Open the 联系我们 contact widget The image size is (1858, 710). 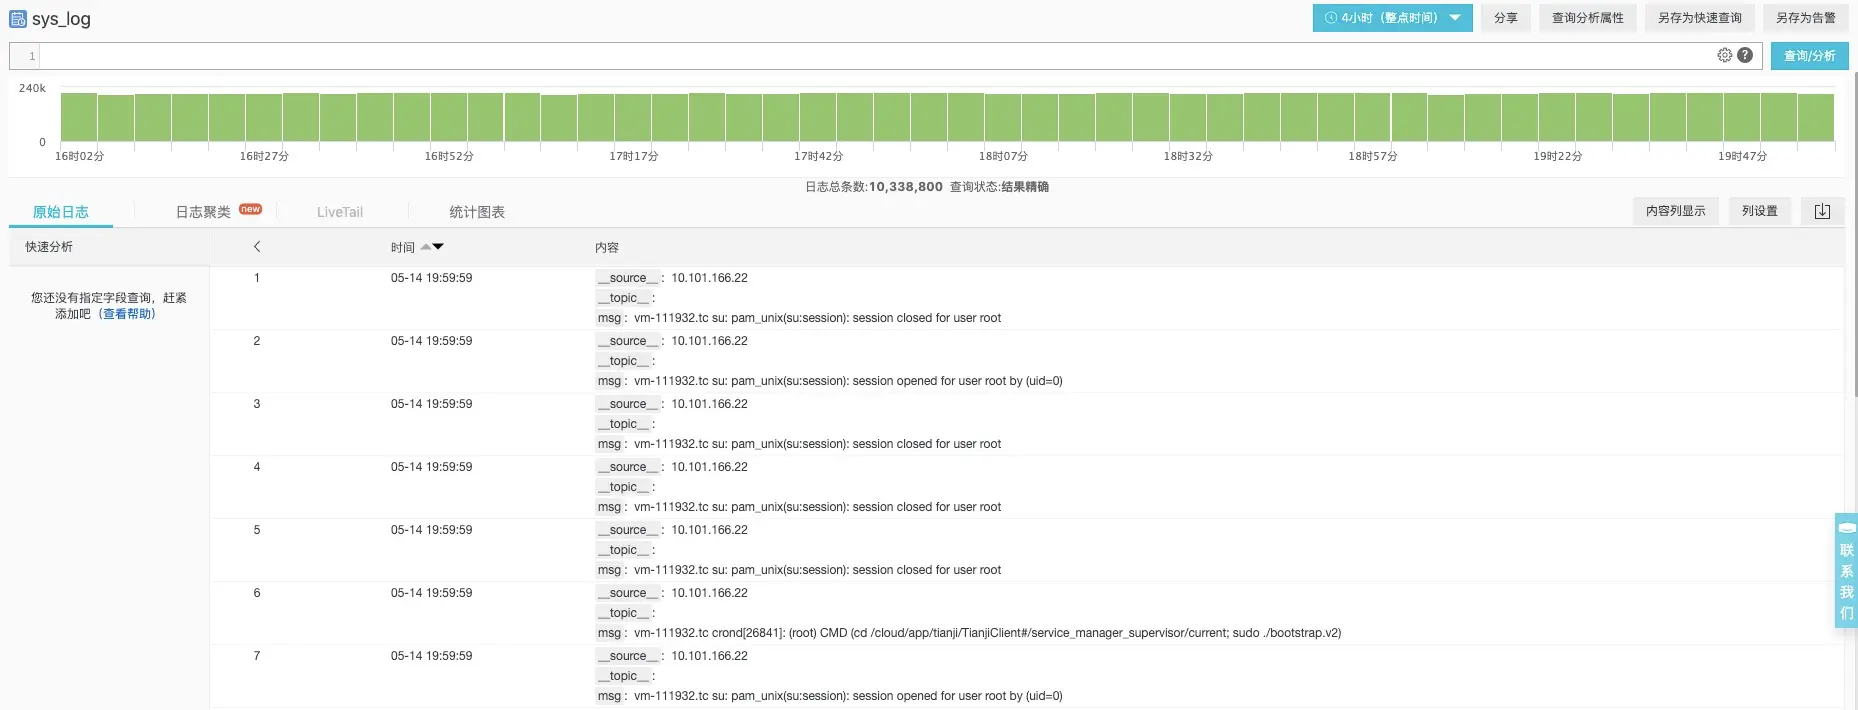coord(1846,570)
